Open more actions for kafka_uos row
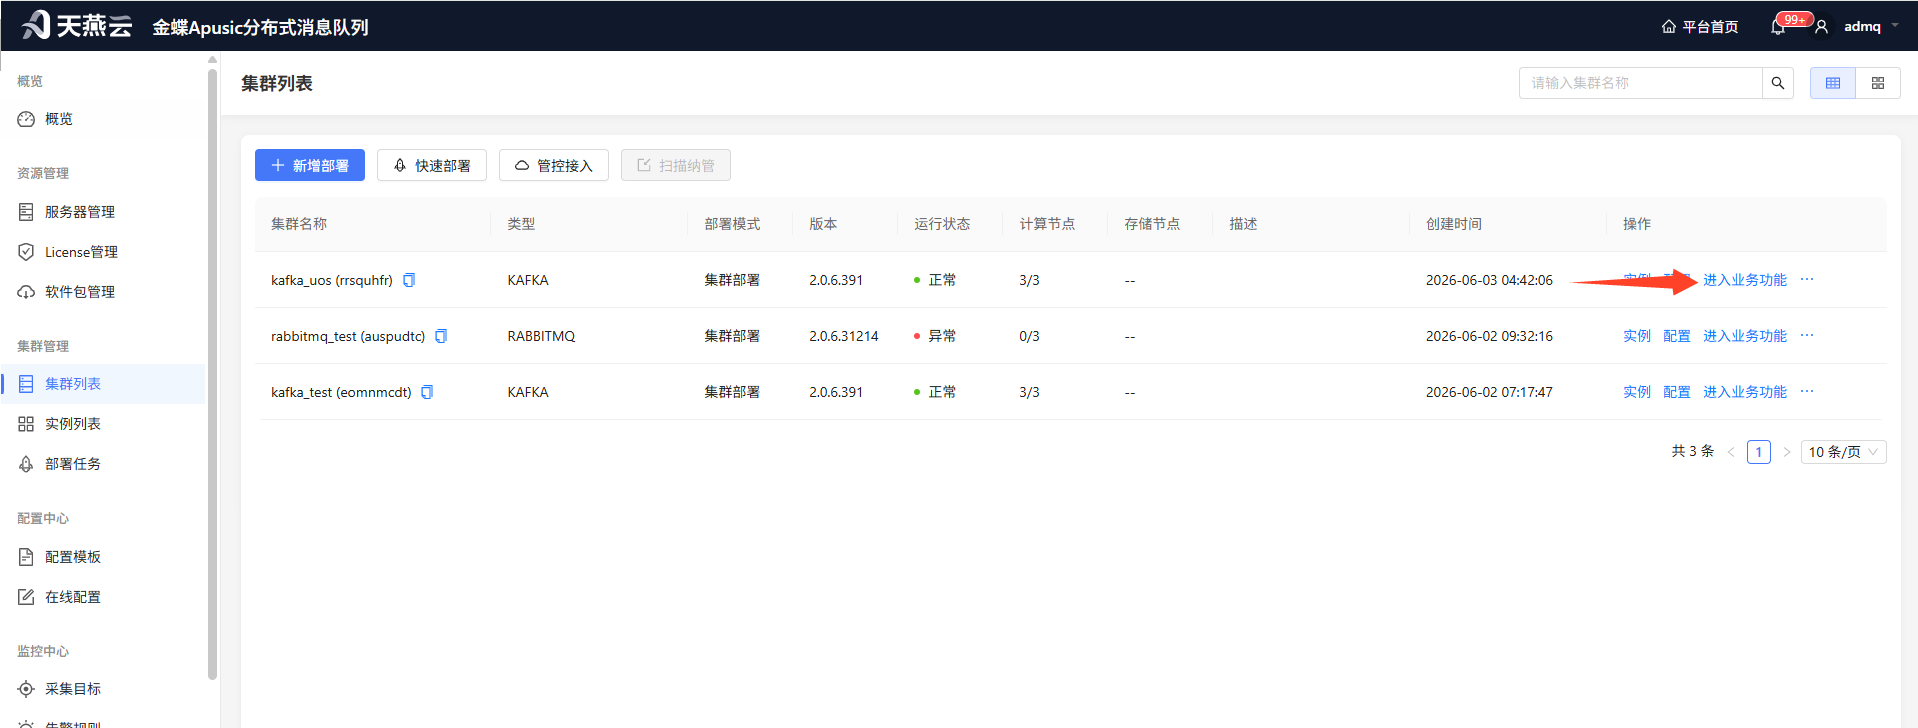The image size is (1918, 728). coord(1807,280)
